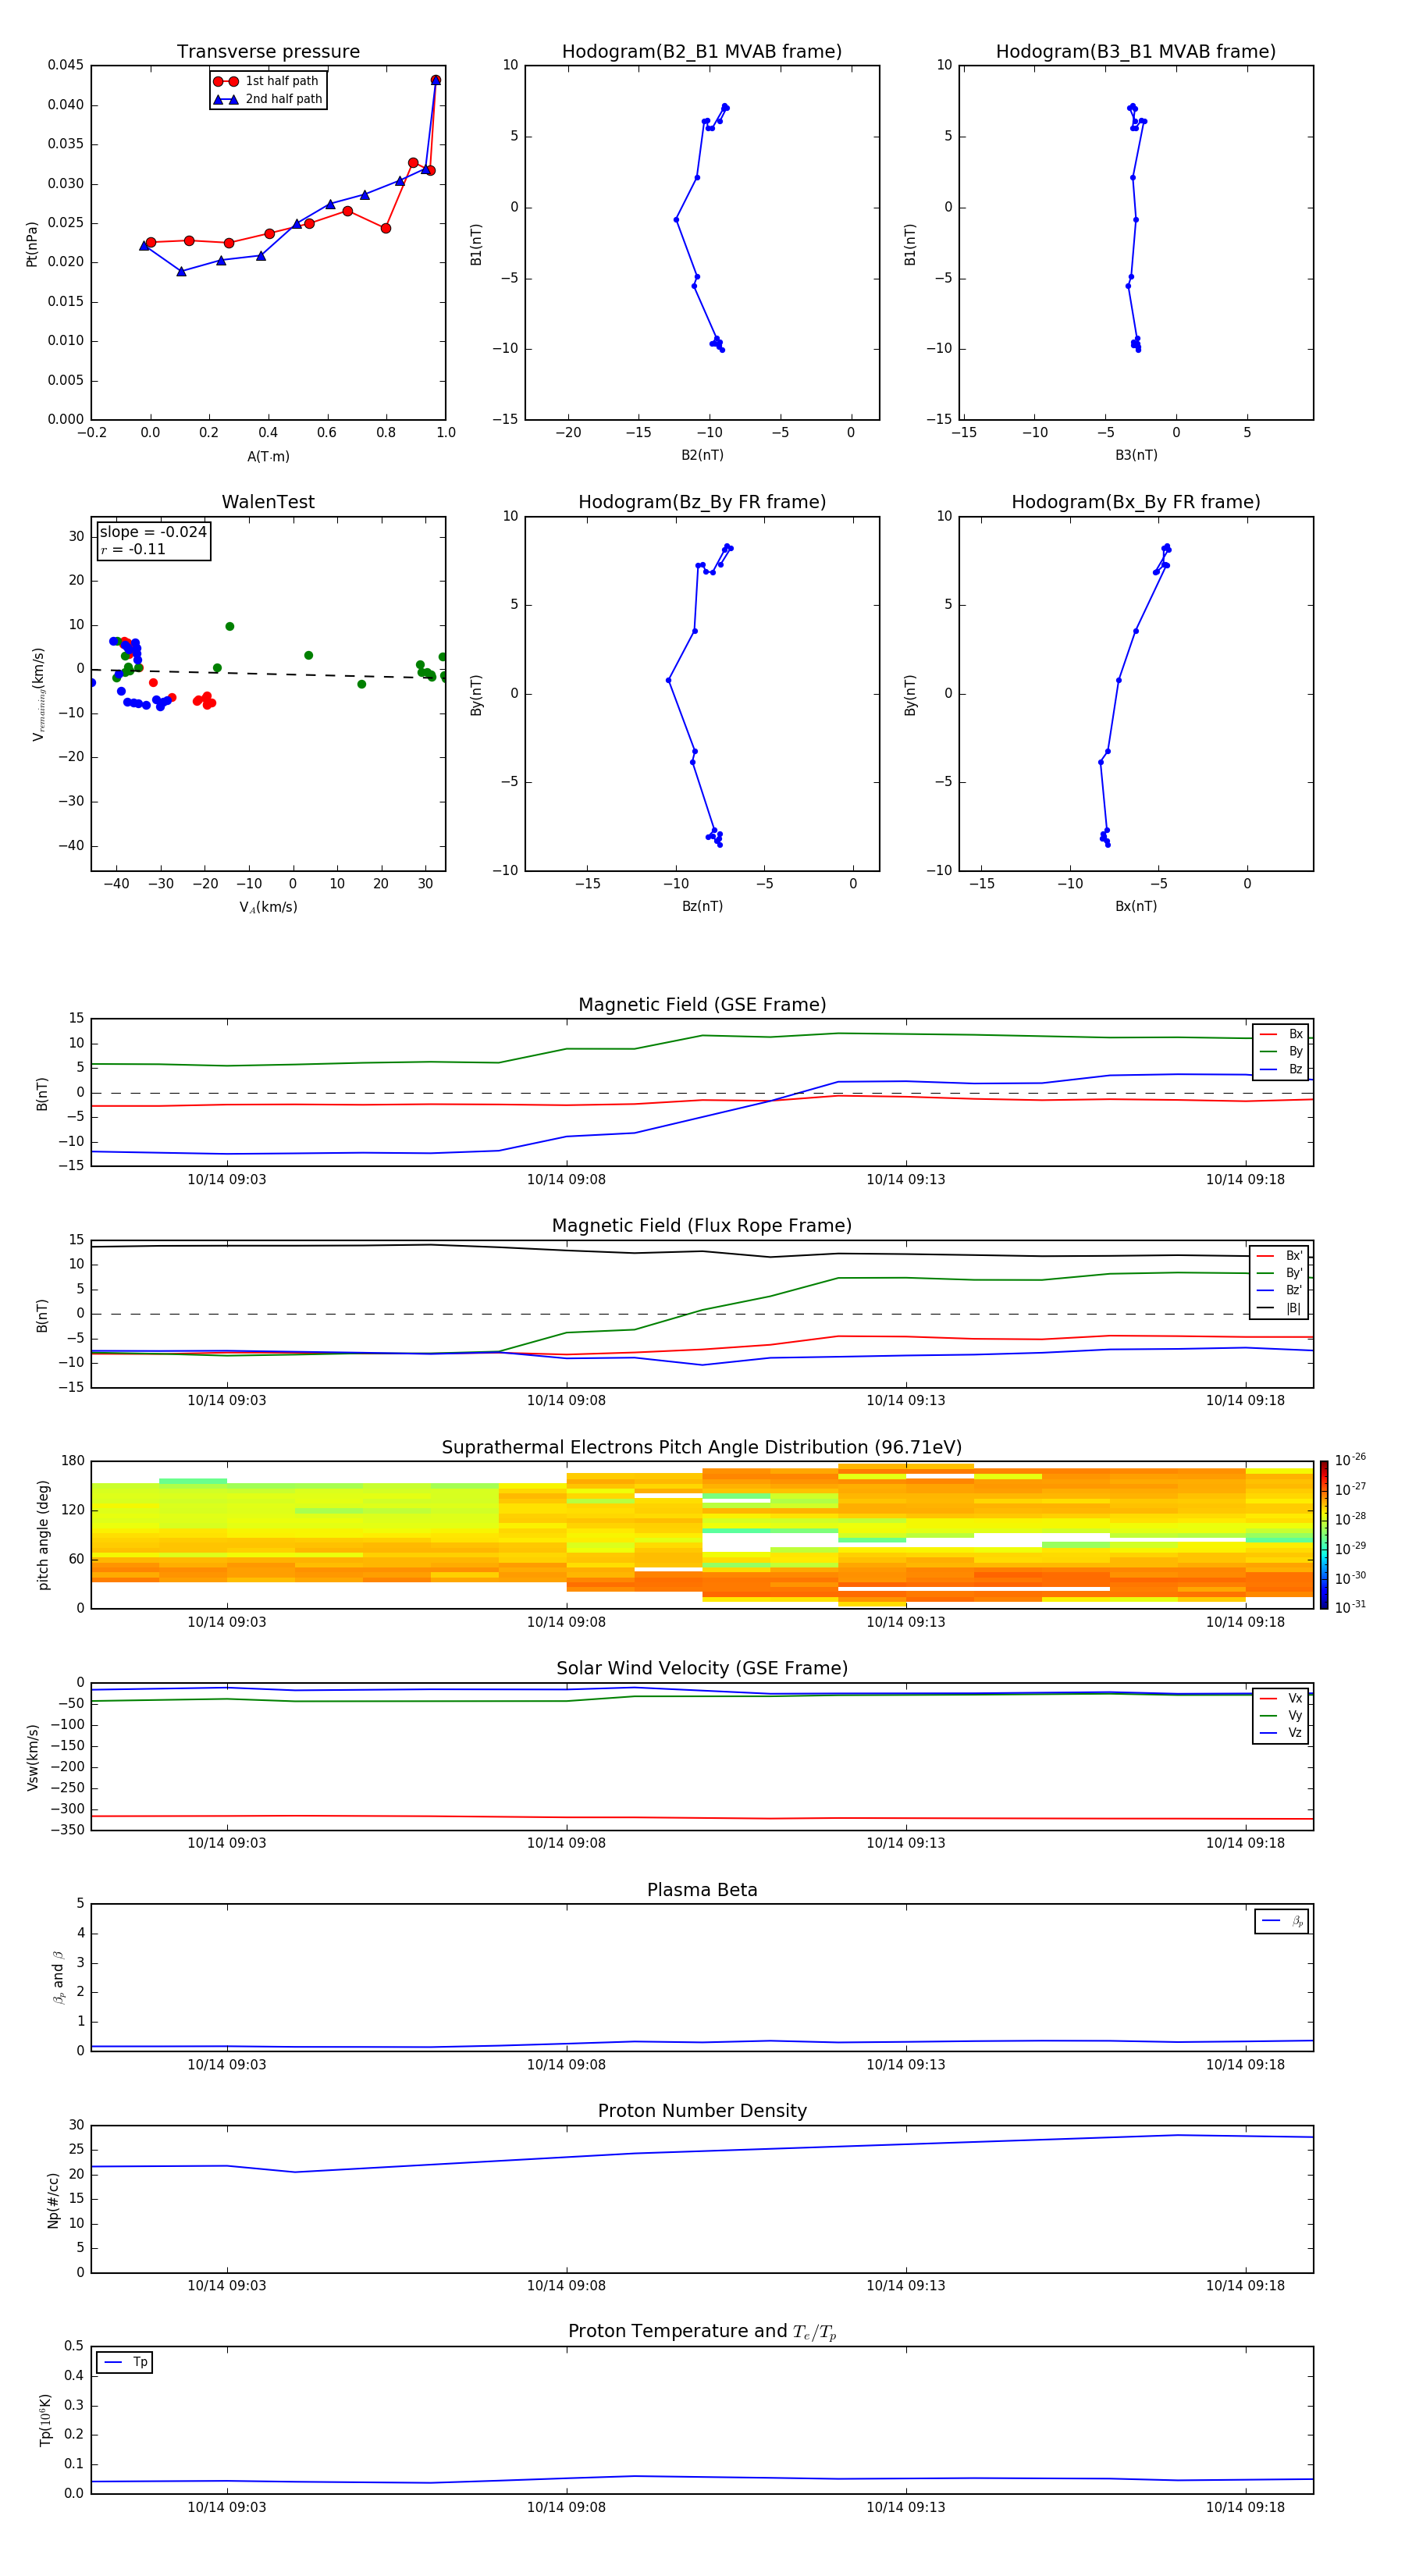1405x2576 pixels.
Task: Click the 'Magnetic Field (Flux Rope Frame)' title
Action: (702, 1226)
